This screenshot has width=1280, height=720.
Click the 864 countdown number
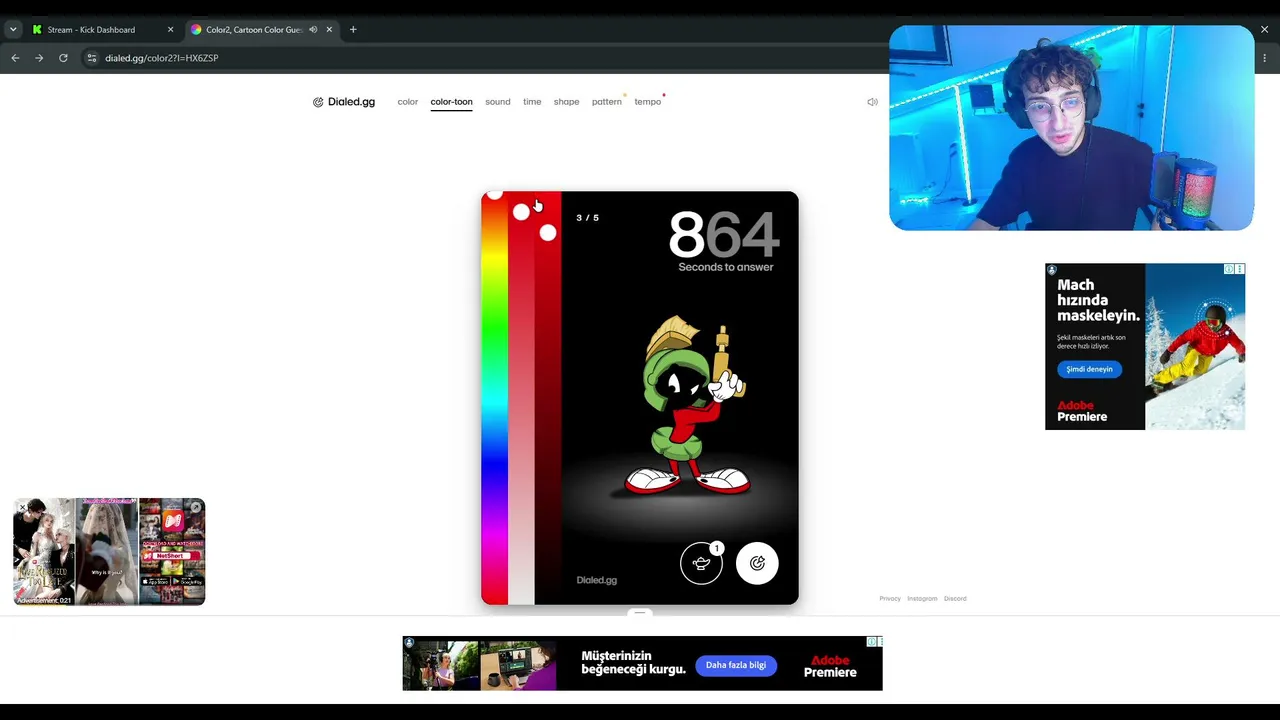pos(723,235)
